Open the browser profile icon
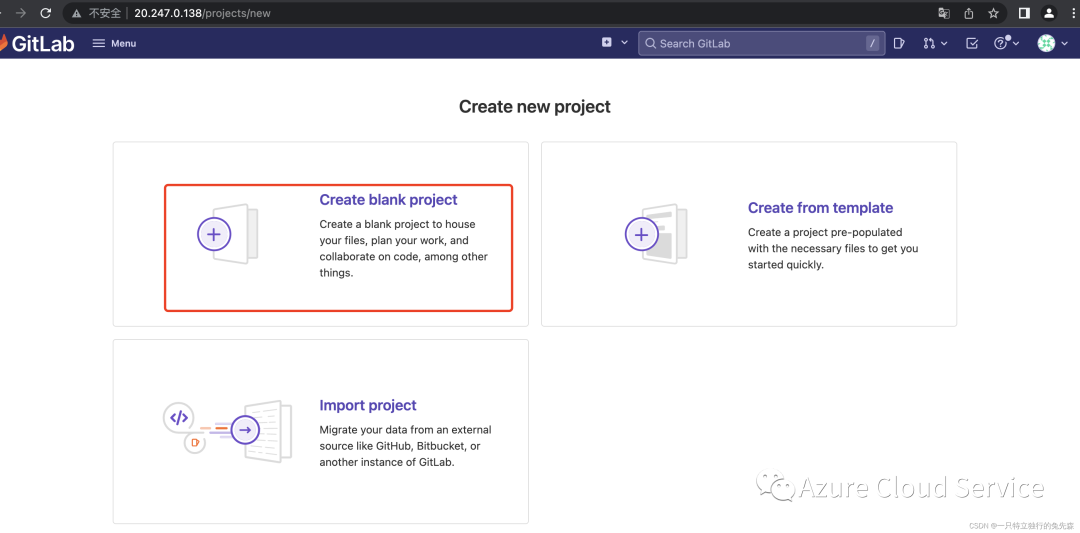The image size is (1080, 533). [1049, 13]
